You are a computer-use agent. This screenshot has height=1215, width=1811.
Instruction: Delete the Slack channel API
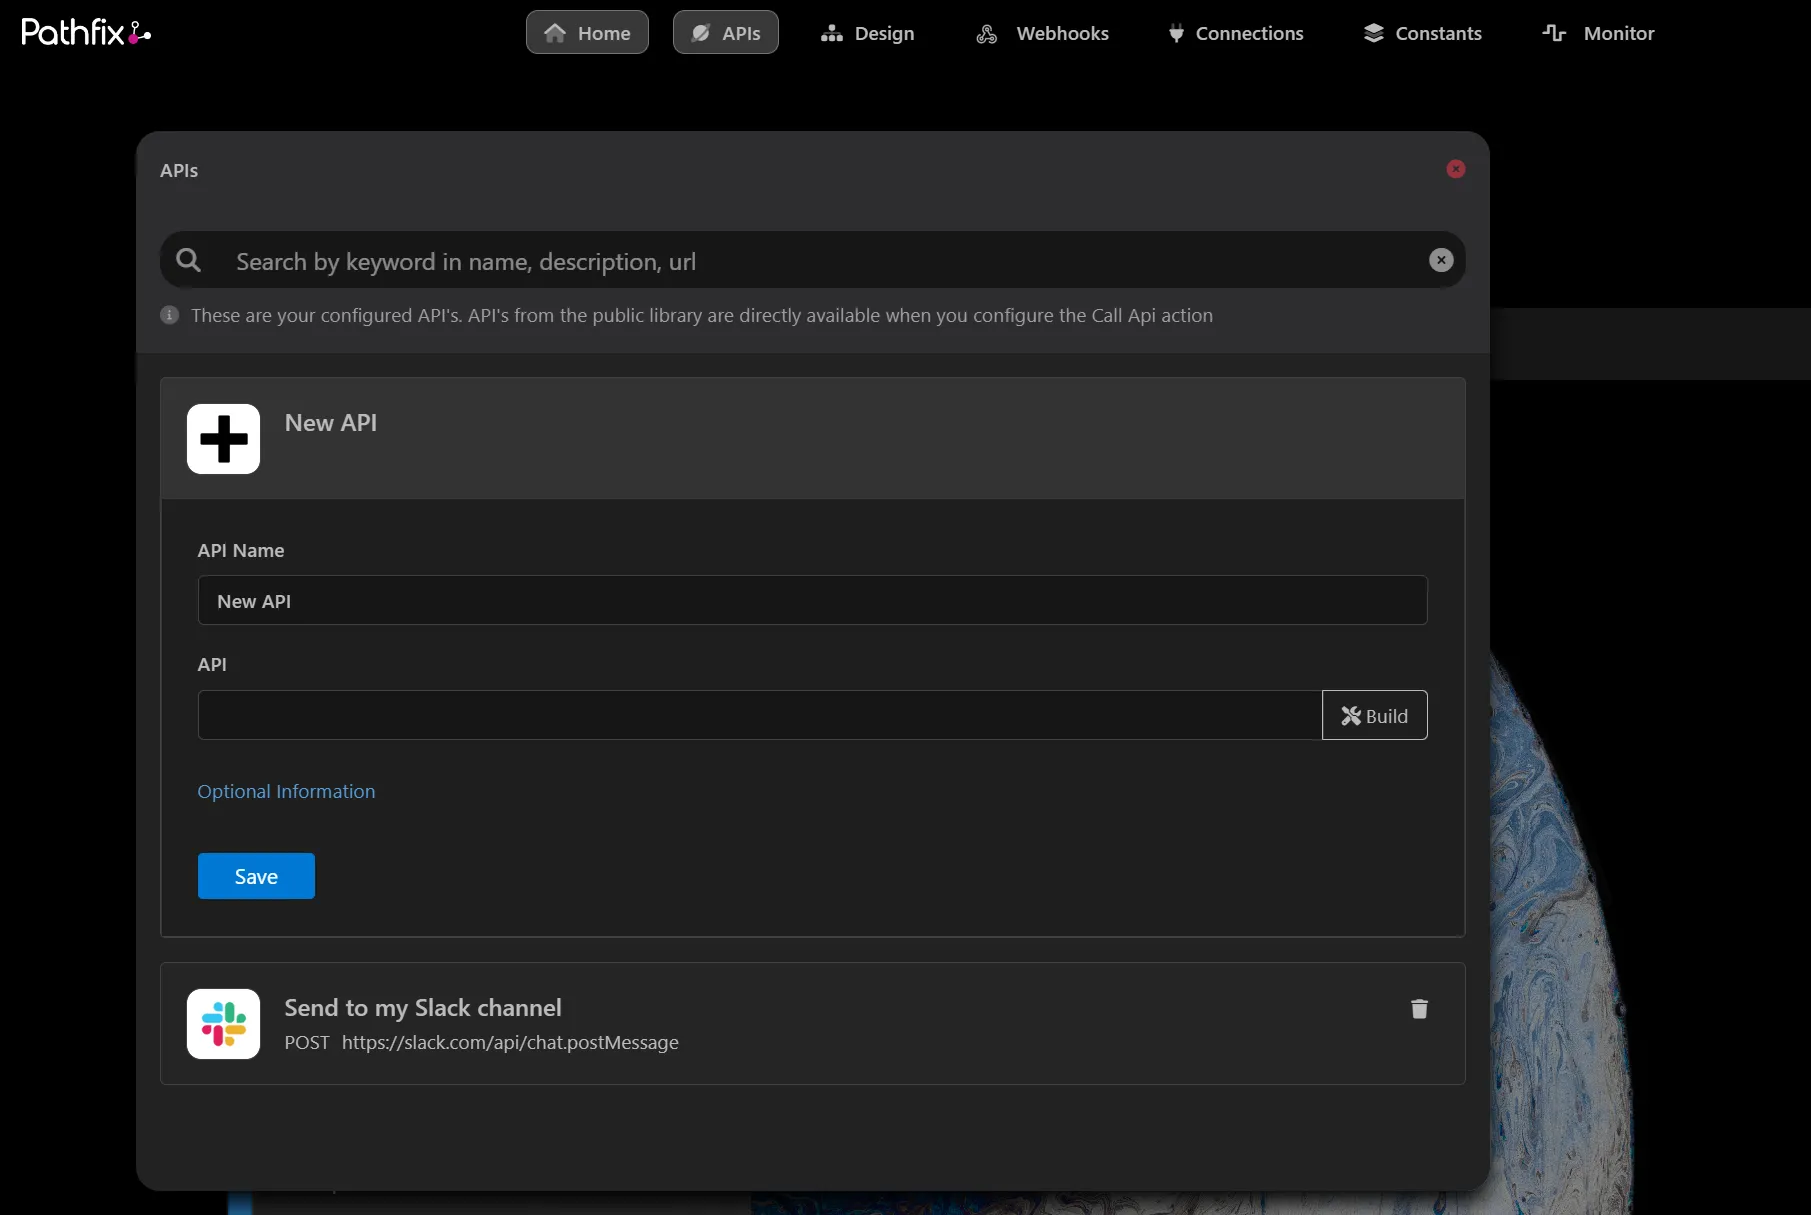(1419, 1008)
